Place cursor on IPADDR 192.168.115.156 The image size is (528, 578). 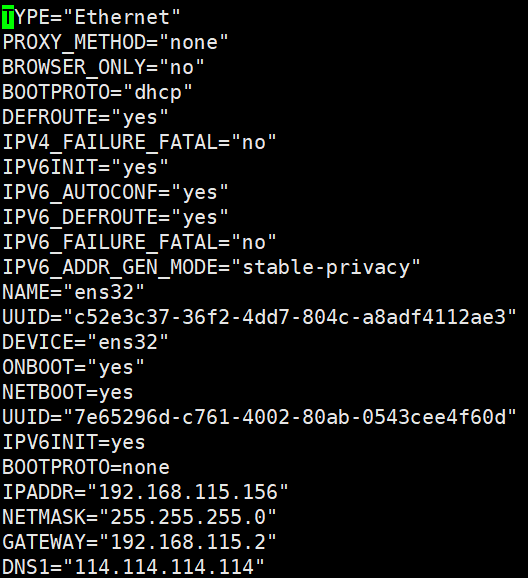188,492
